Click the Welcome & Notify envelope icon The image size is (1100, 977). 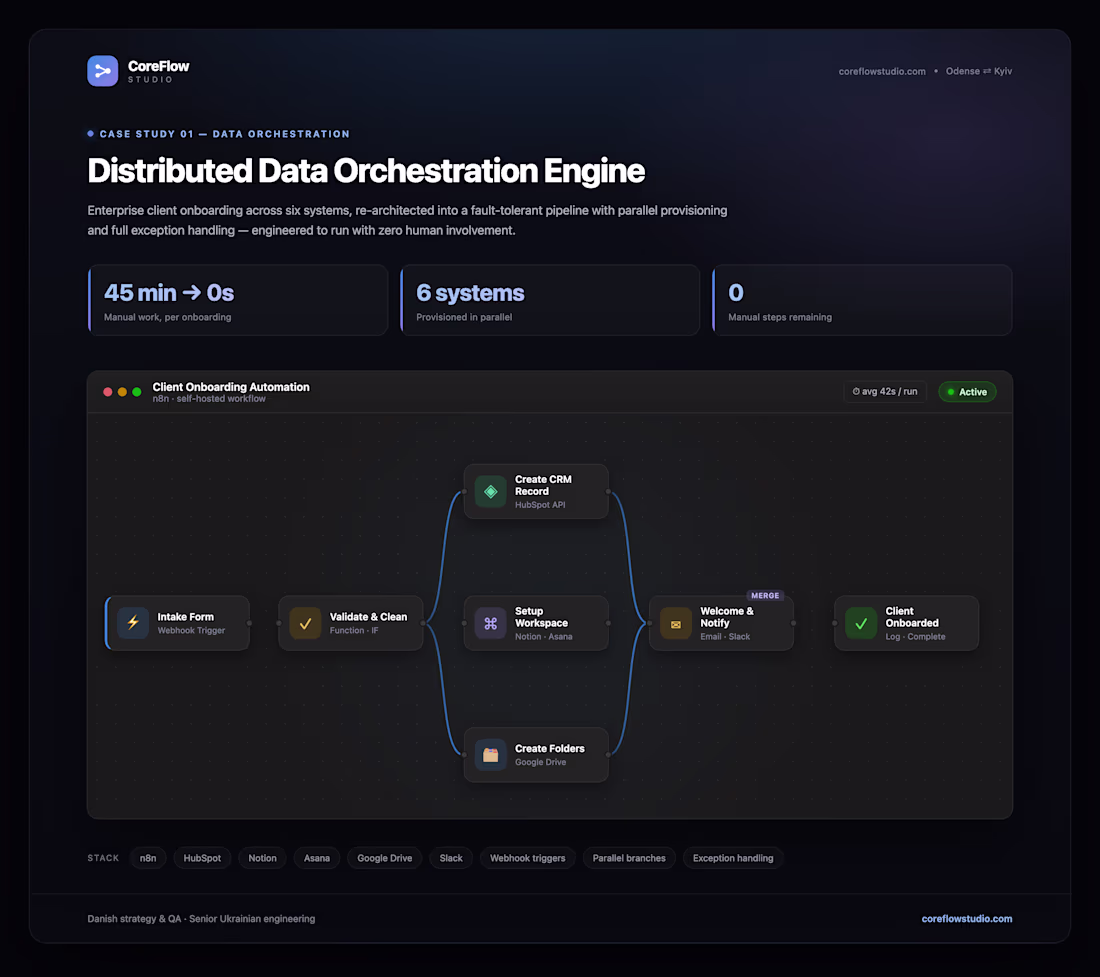click(x=676, y=624)
